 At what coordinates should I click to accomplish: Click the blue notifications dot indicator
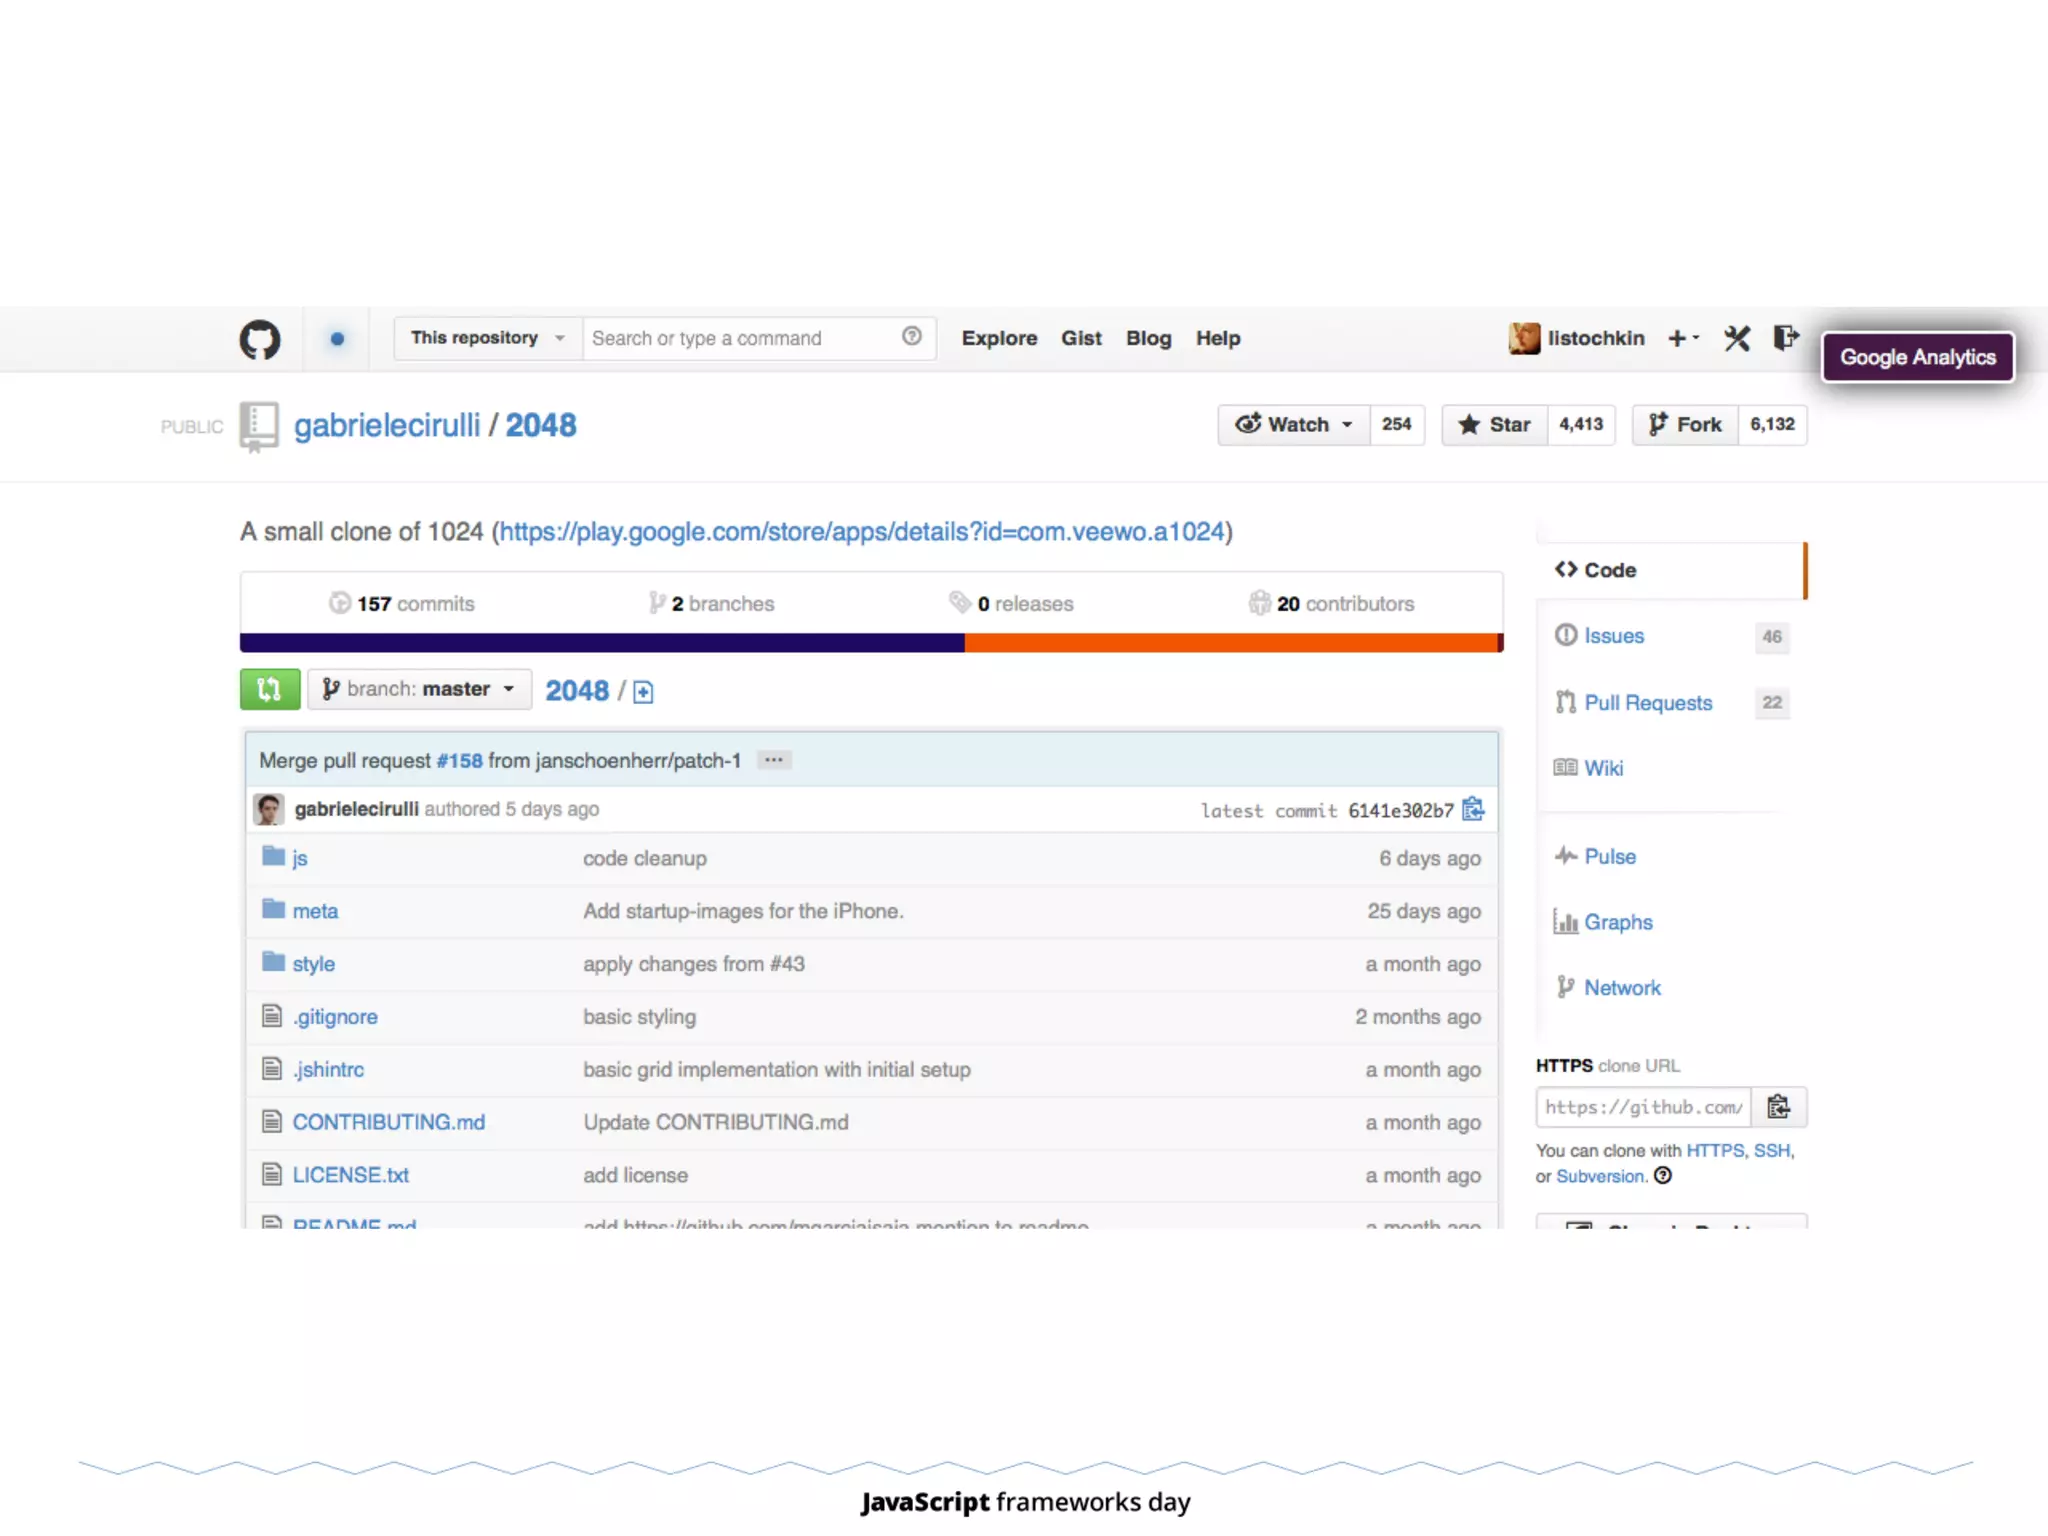coord(337,339)
